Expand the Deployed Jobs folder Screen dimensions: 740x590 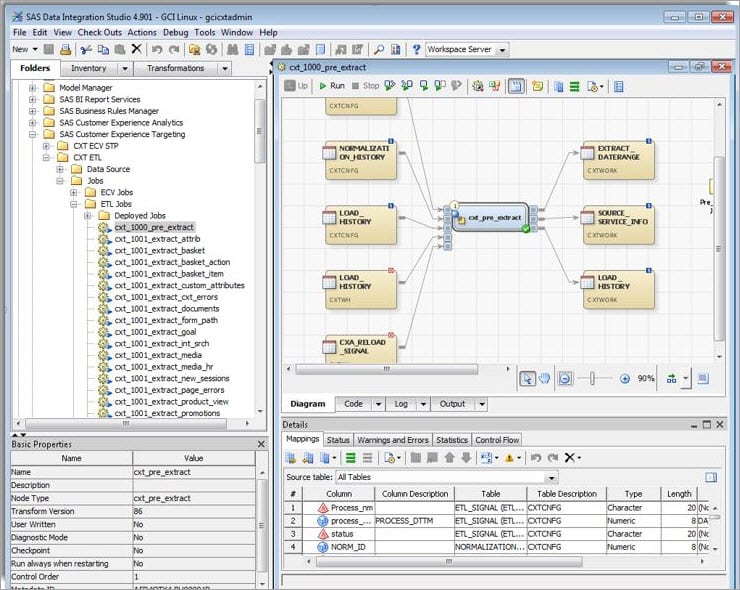pyautogui.click(x=87, y=216)
